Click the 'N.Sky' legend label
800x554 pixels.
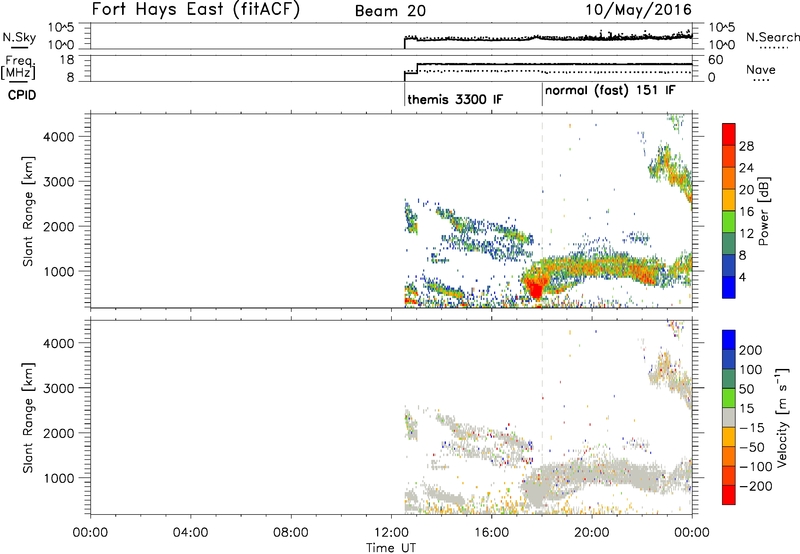tap(19, 37)
